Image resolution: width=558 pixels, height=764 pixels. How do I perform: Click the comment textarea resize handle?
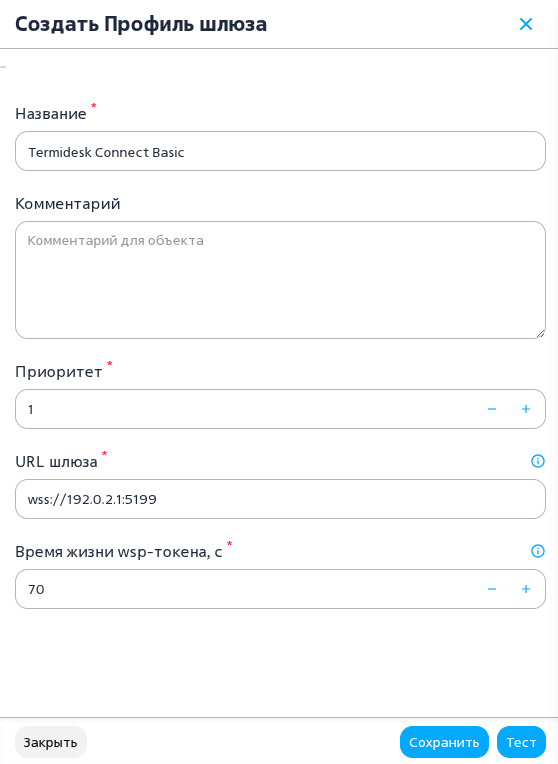pos(540,334)
